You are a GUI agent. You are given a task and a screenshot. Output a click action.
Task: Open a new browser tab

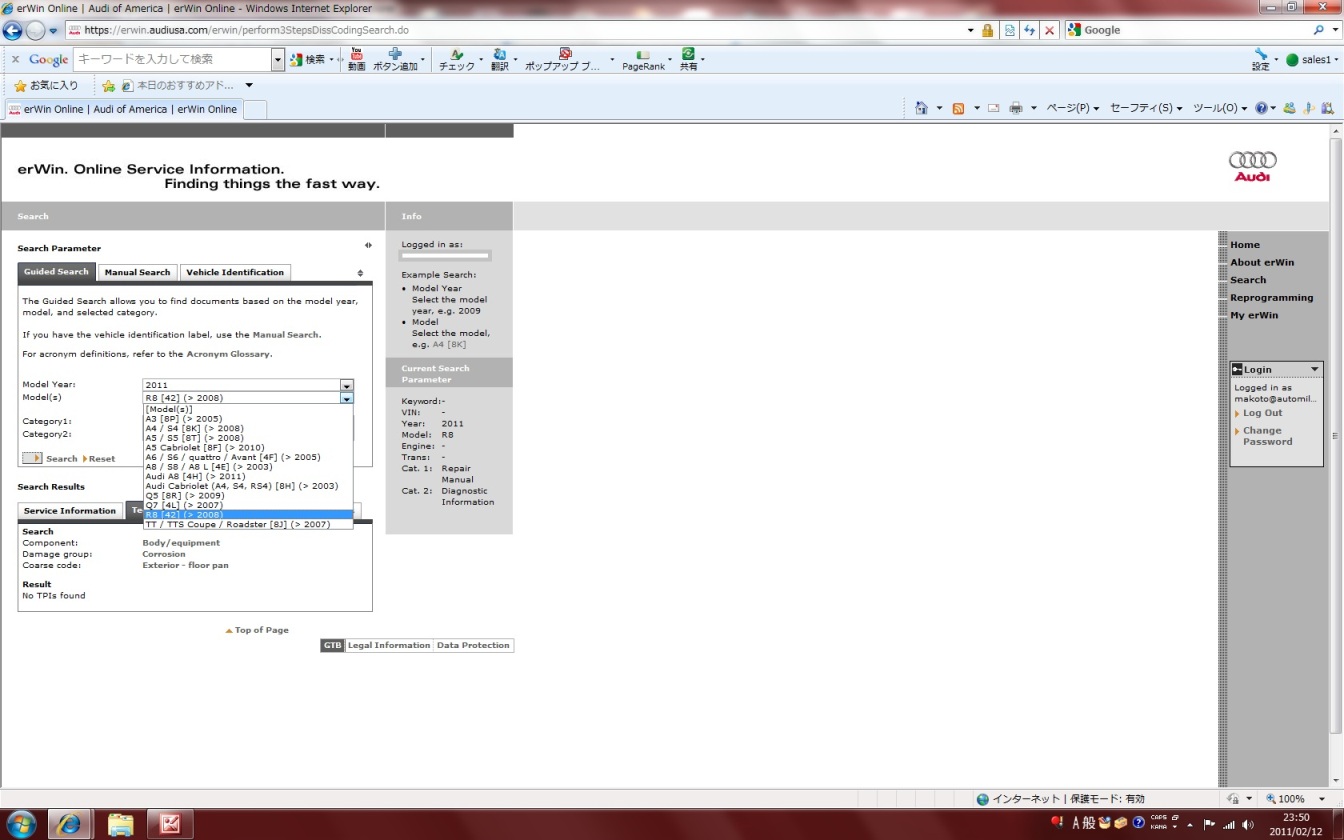[x=255, y=109]
